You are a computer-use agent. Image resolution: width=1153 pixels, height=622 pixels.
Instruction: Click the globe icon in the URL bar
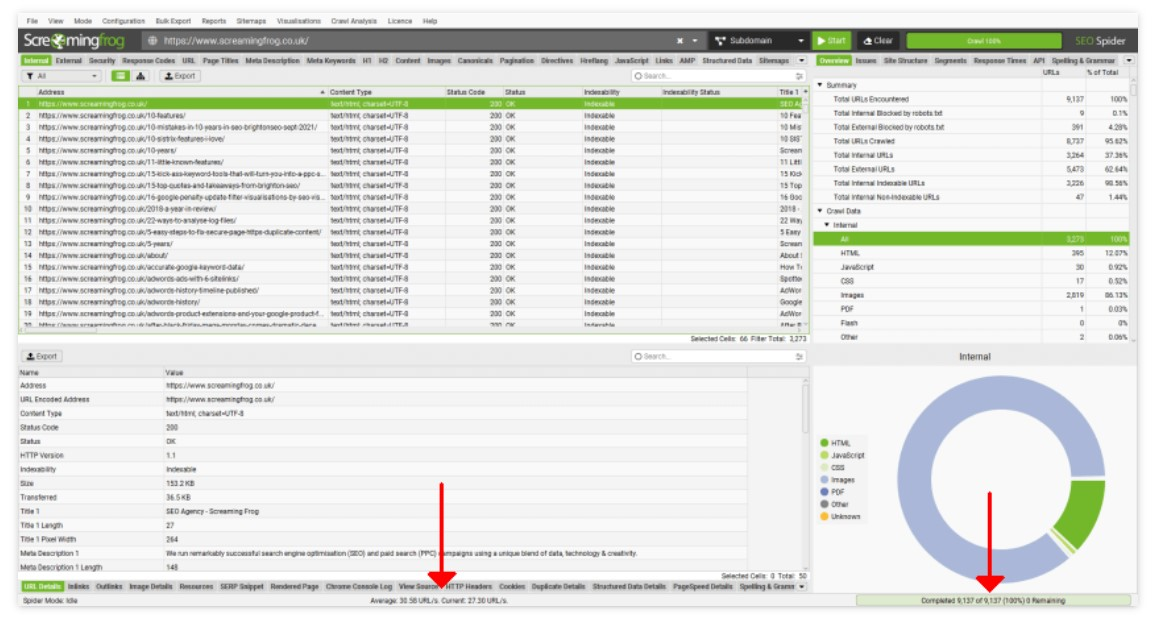coord(152,40)
